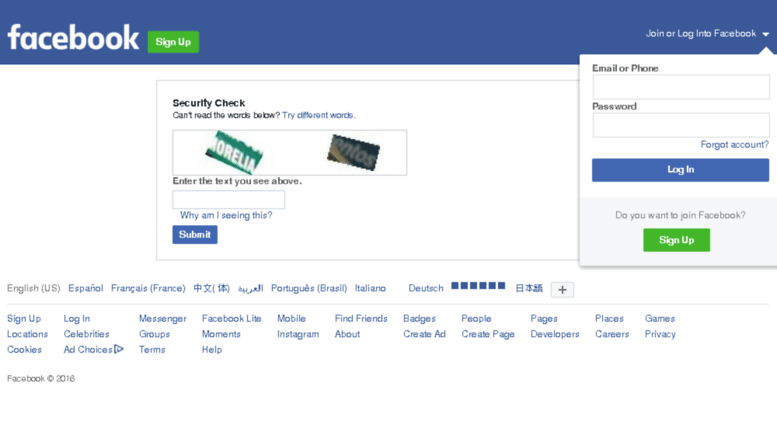Focus the Email or Phone field

coord(681,87)
